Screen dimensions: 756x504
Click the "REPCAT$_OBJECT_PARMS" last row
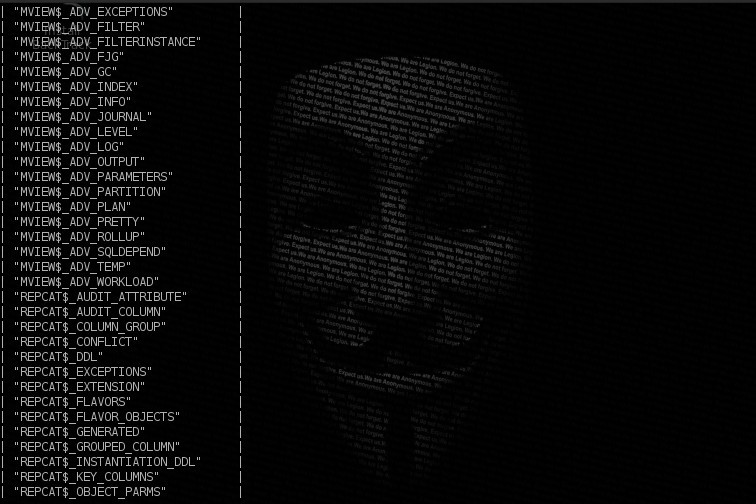coord(90,491)
